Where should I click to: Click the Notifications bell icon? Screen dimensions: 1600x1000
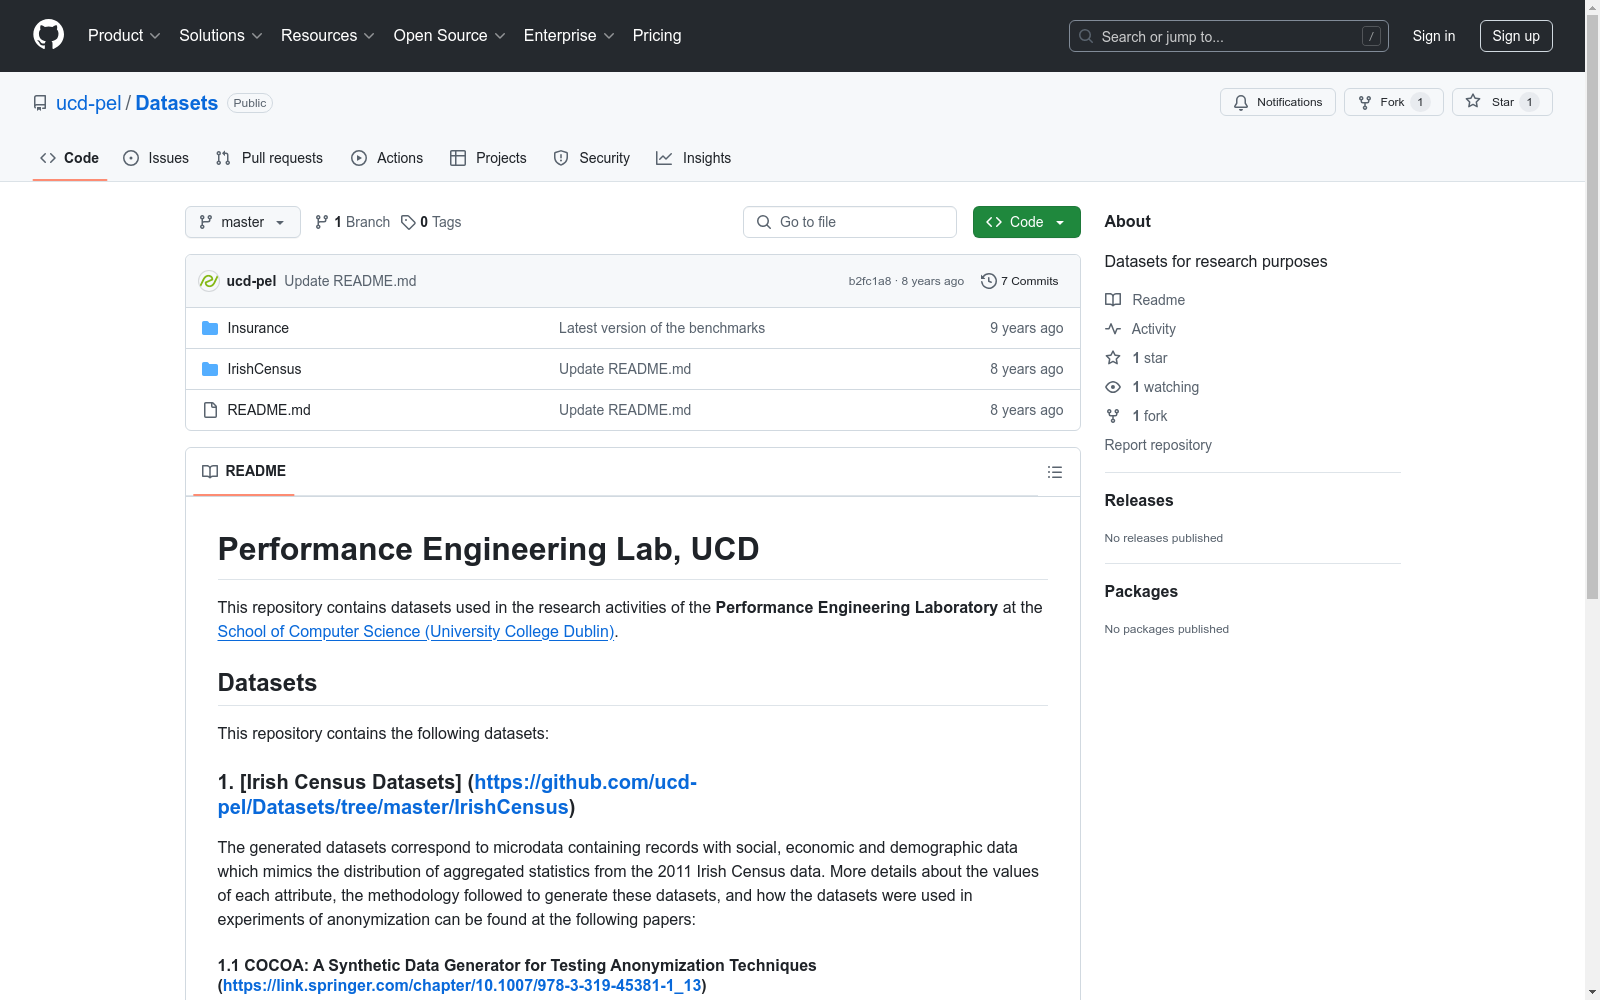[x=1241, y=102]
